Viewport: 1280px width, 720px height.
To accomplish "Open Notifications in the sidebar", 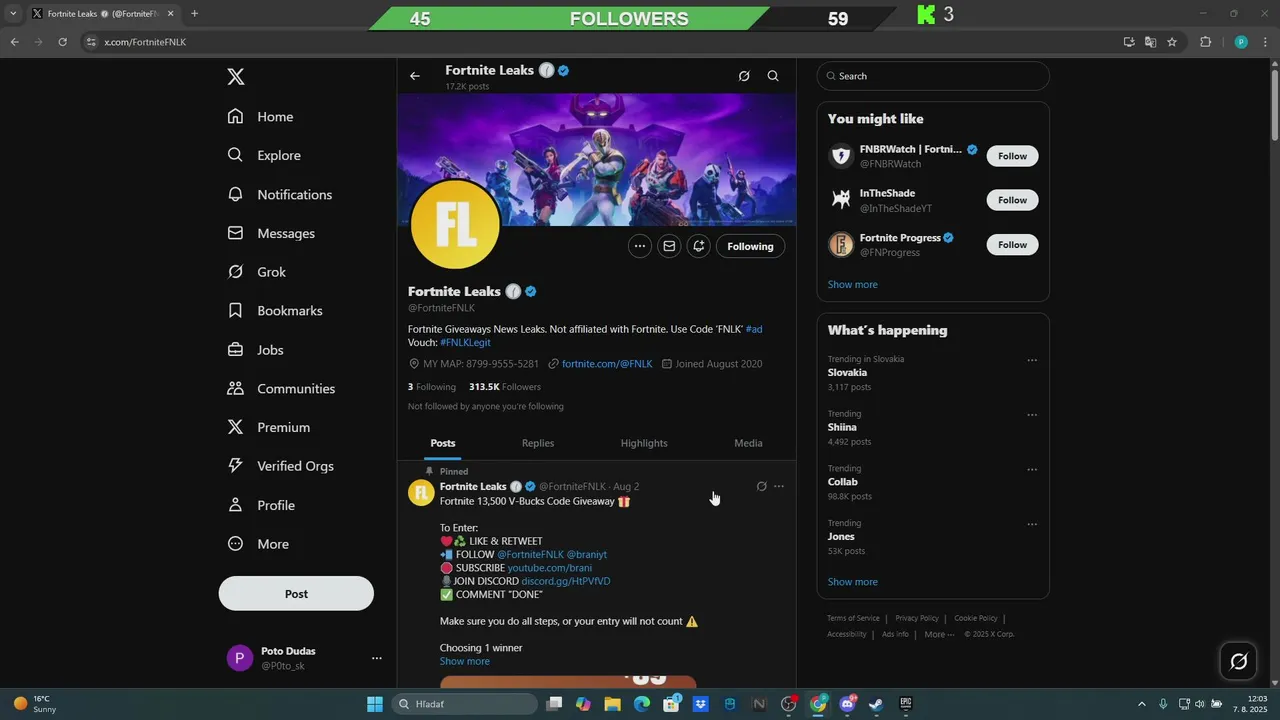I will pyautogui.click(x=279, y=195).
